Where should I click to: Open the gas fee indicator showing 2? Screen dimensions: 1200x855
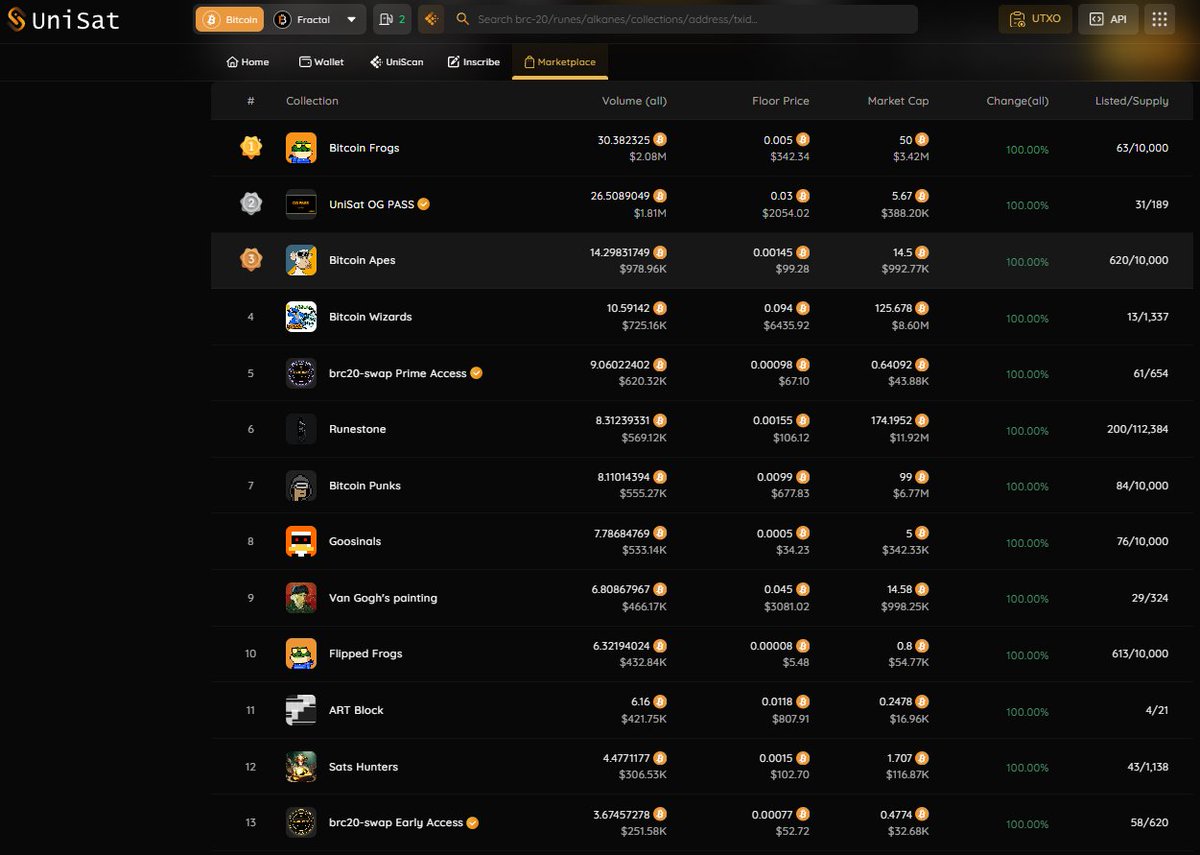coord(391,19)
